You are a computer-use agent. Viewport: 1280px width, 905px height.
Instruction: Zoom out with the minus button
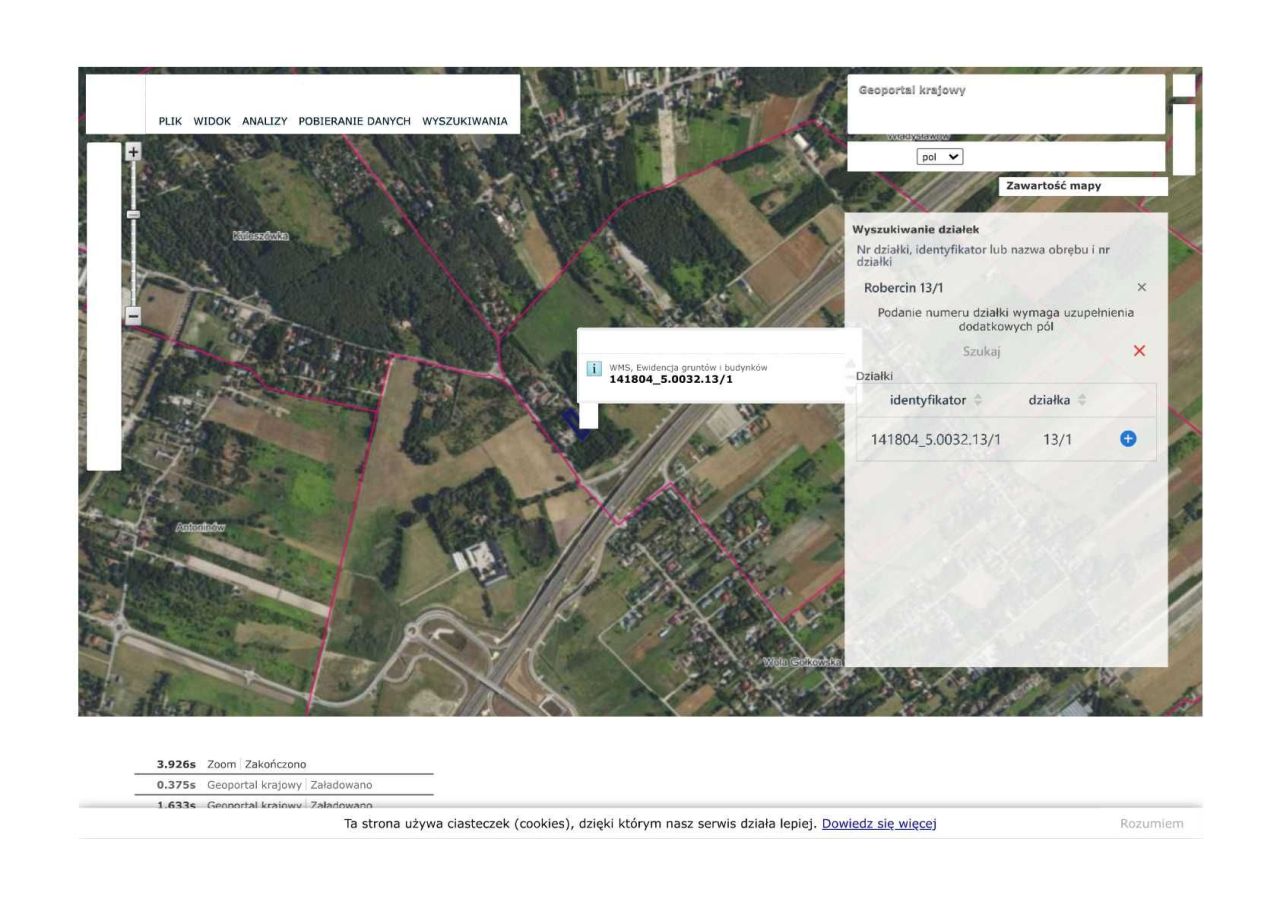coord(133,316)
